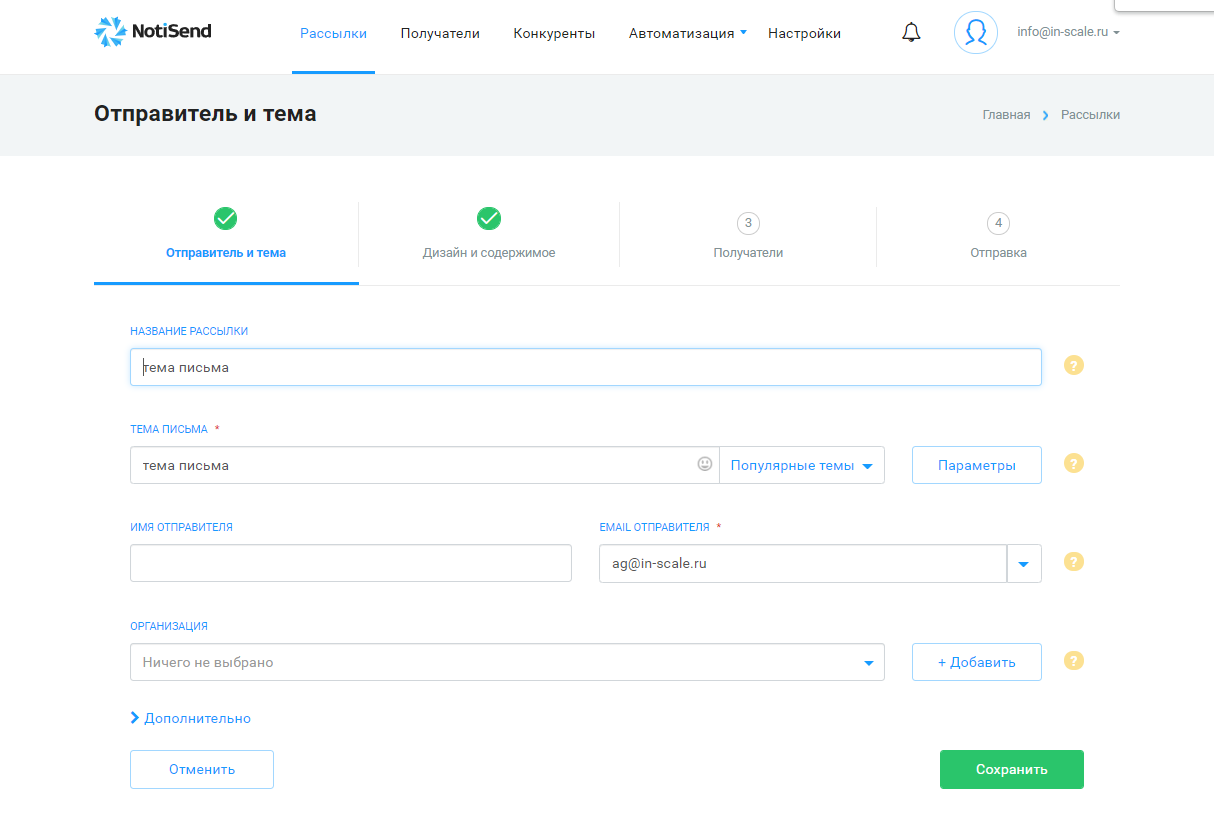The height and width of the screenshot is (836, 1214).
Task: Show help for campaign name field
Action: tap(1074, 365)
